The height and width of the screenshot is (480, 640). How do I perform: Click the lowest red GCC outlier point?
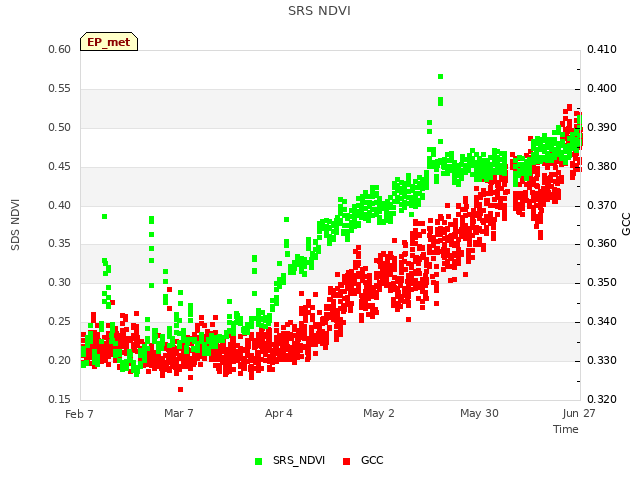pos(180,389)
